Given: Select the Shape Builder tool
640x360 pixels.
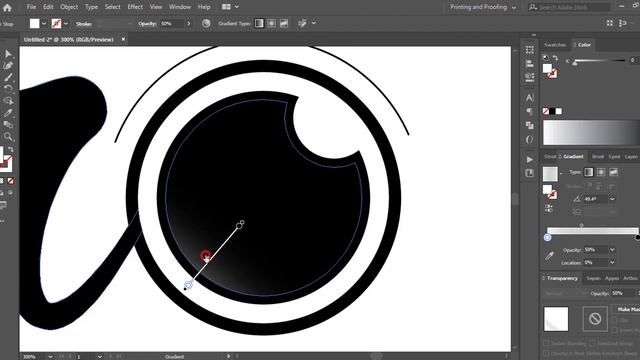Looking at the screenshot, I should tap(8, 100).
